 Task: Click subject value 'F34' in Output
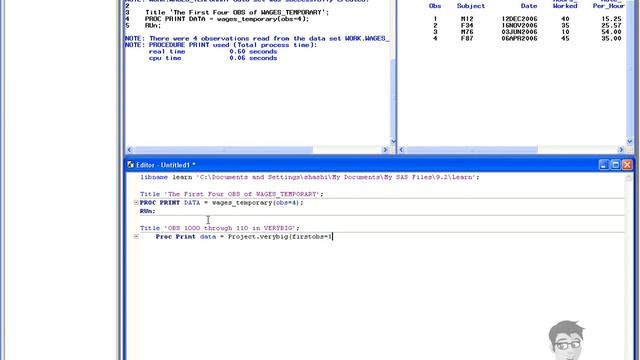tap(467, 25)
